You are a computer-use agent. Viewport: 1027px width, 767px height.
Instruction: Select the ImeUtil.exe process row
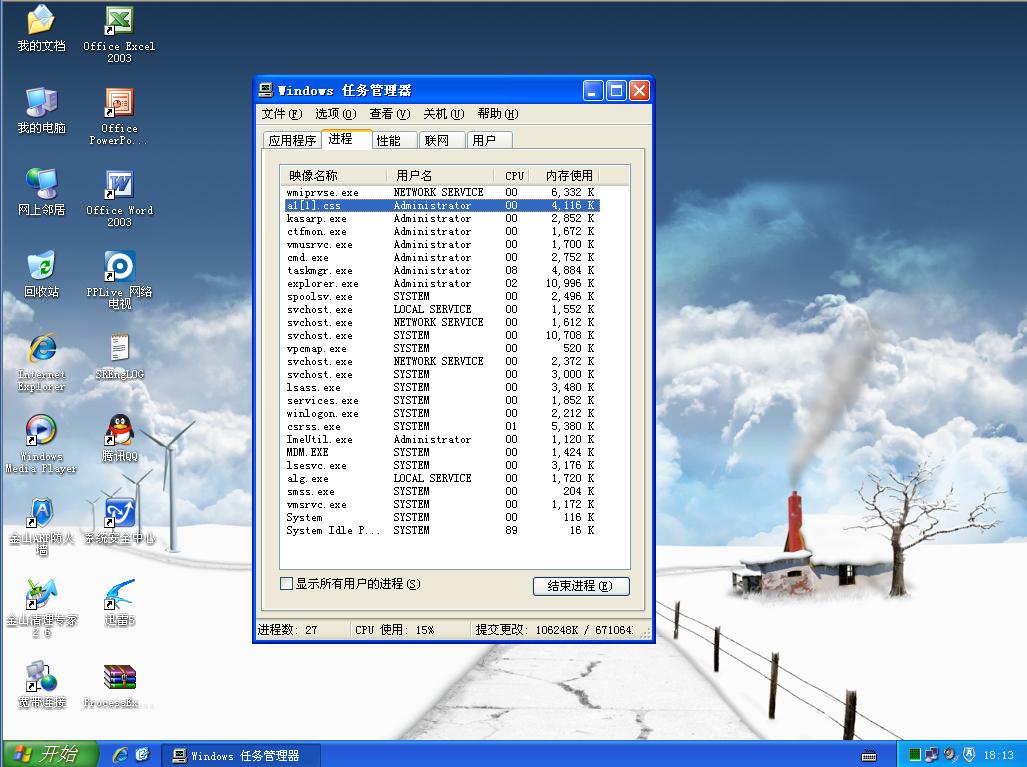coord(441,440)
